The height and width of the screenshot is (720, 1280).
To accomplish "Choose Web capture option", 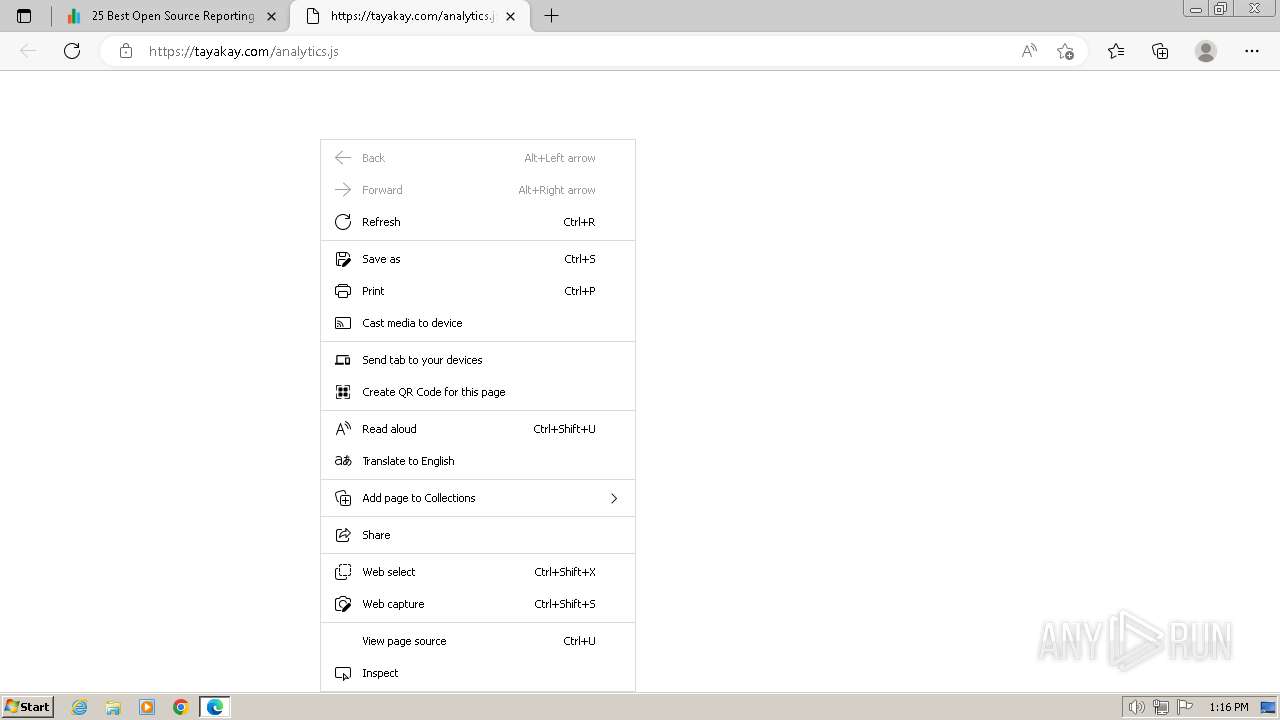I will [x=478, y=604].
